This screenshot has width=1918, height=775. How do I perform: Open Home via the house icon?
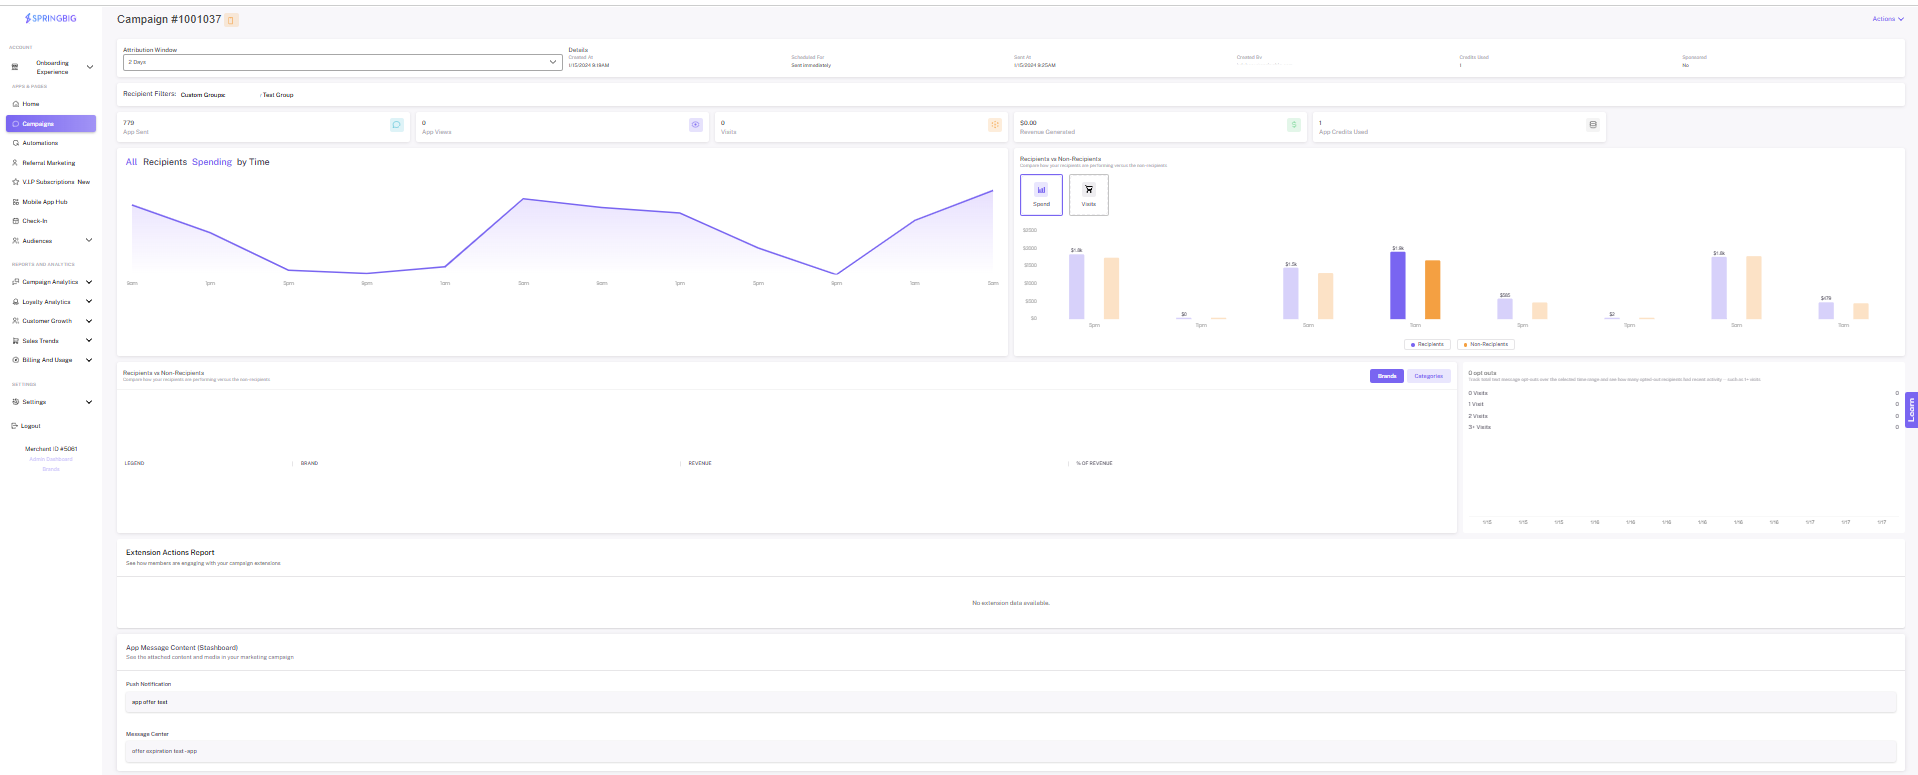[15, 104]
